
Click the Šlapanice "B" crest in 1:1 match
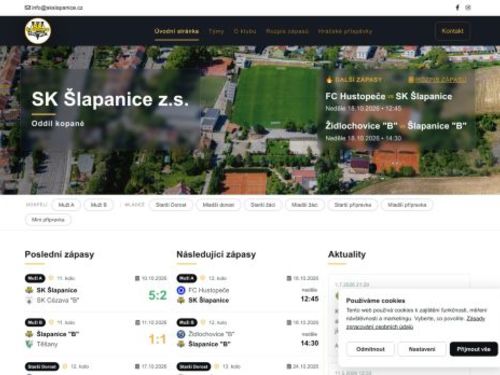29,334
